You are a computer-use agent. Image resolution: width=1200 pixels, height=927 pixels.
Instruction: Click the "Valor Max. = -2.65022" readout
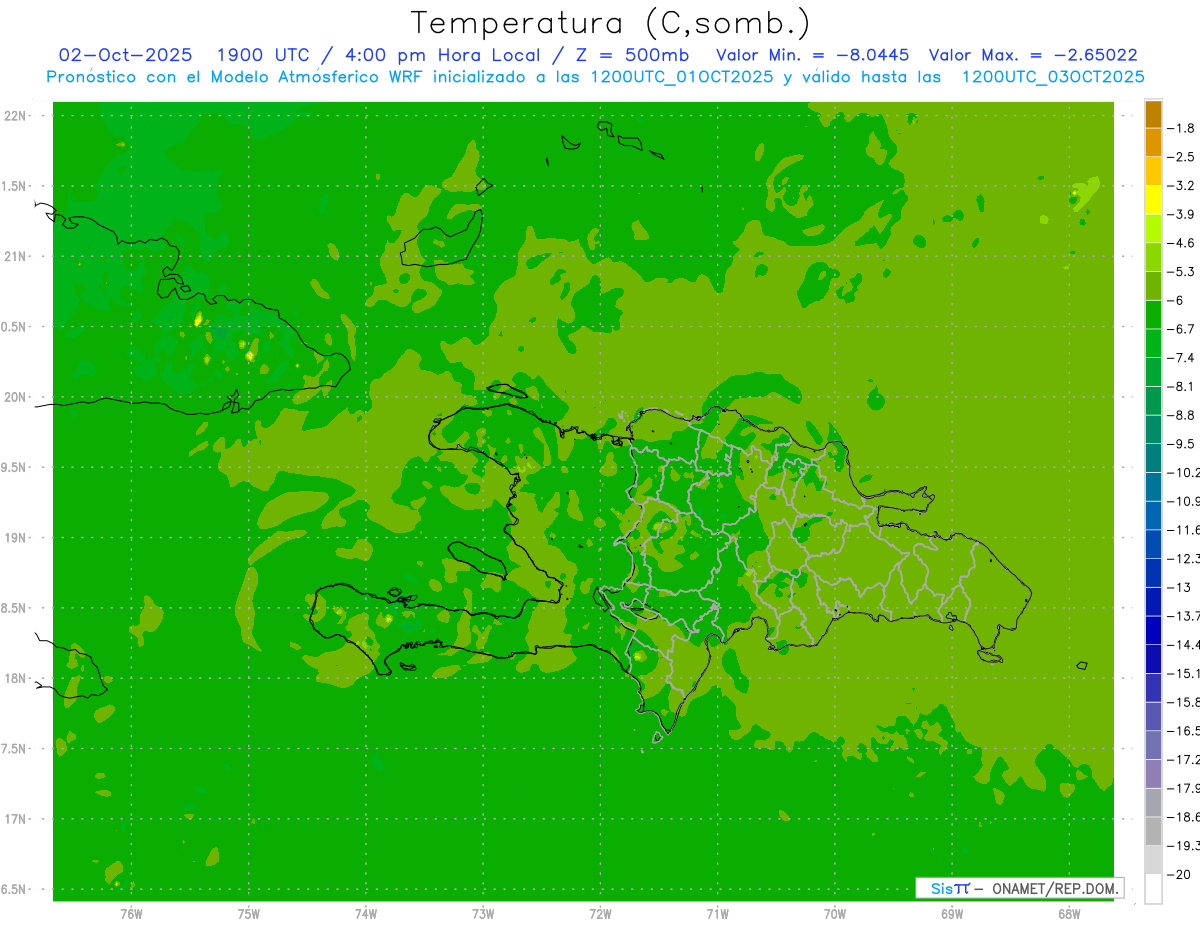(x=1033, y=55)
